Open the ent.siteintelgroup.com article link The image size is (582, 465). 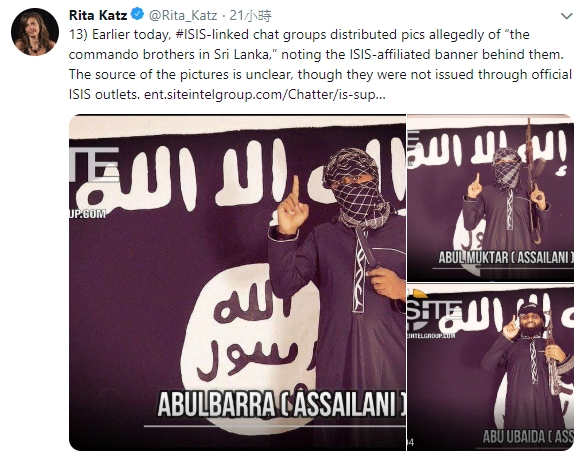pos(265,95)
